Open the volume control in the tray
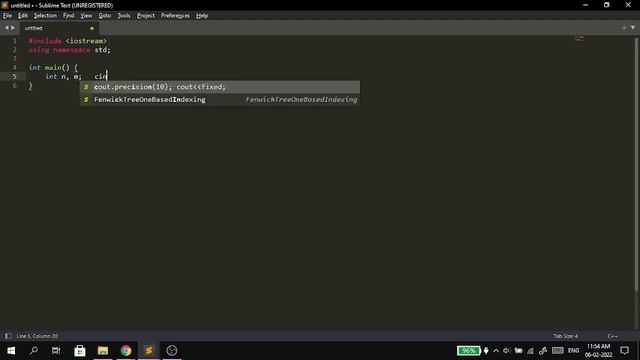The width and height of the screenshot is (640, 360). 507,351
